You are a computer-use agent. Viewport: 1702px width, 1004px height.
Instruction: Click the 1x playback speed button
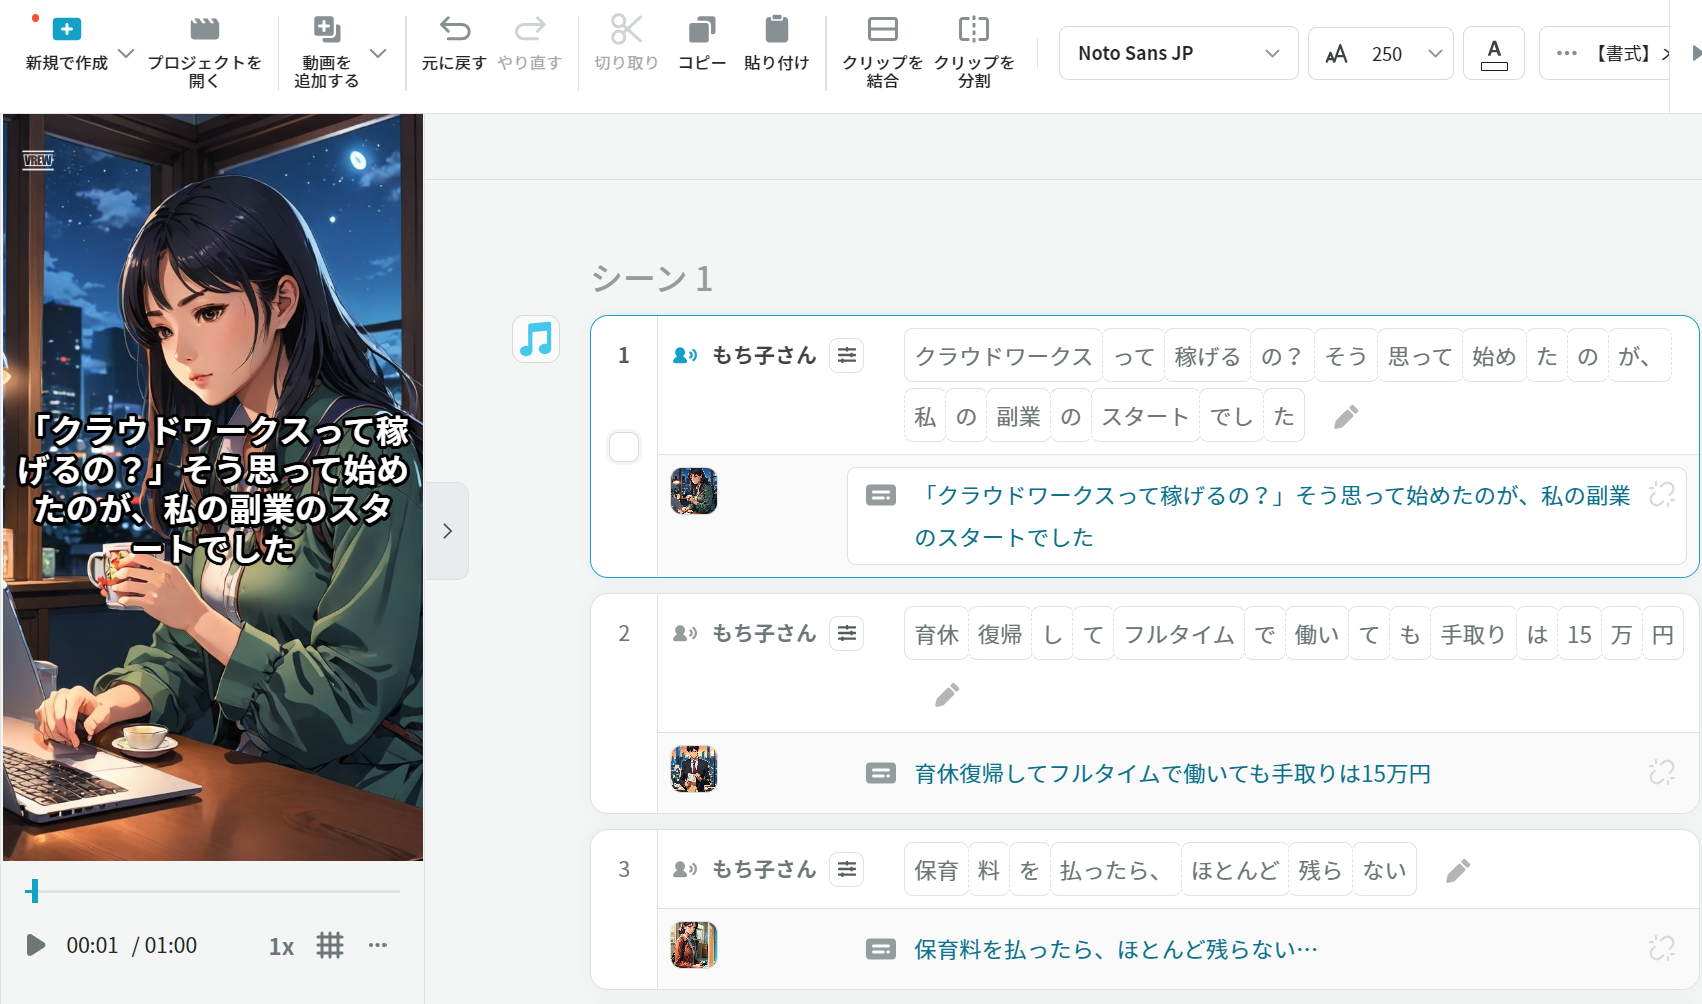(x=281, y=946)
